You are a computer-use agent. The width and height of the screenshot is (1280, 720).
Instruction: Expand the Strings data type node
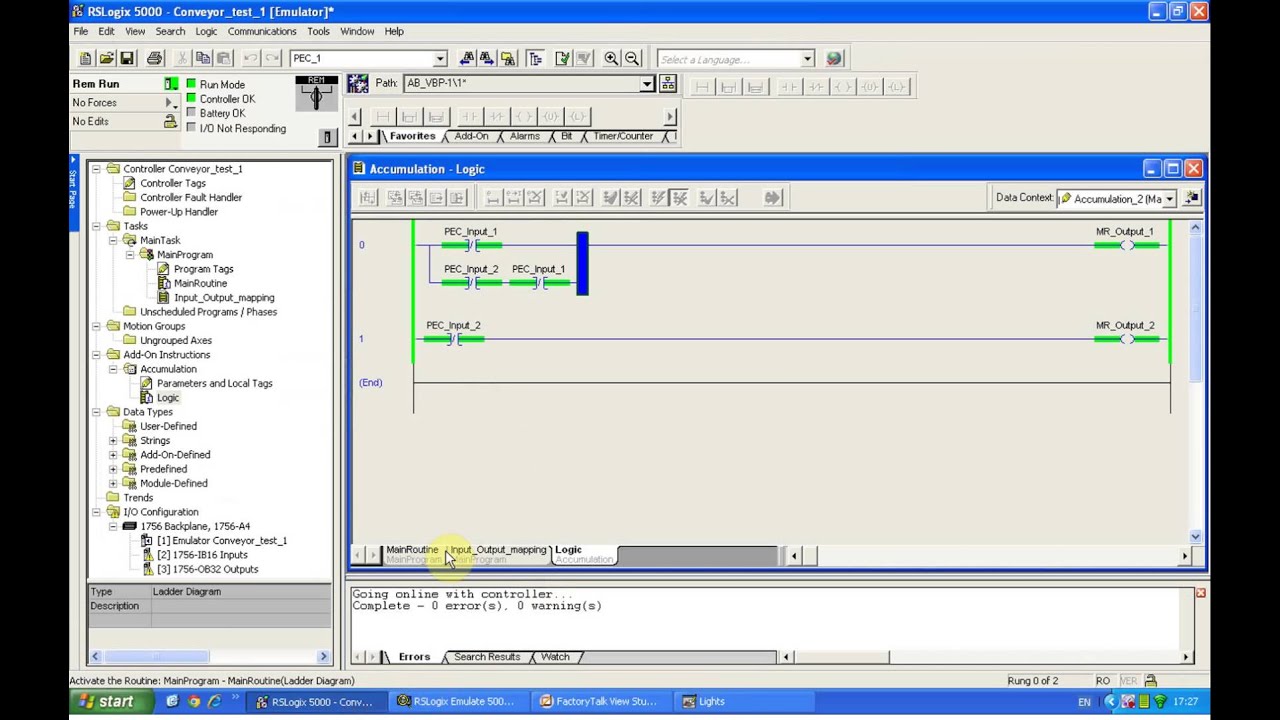[x=113, y=441]
